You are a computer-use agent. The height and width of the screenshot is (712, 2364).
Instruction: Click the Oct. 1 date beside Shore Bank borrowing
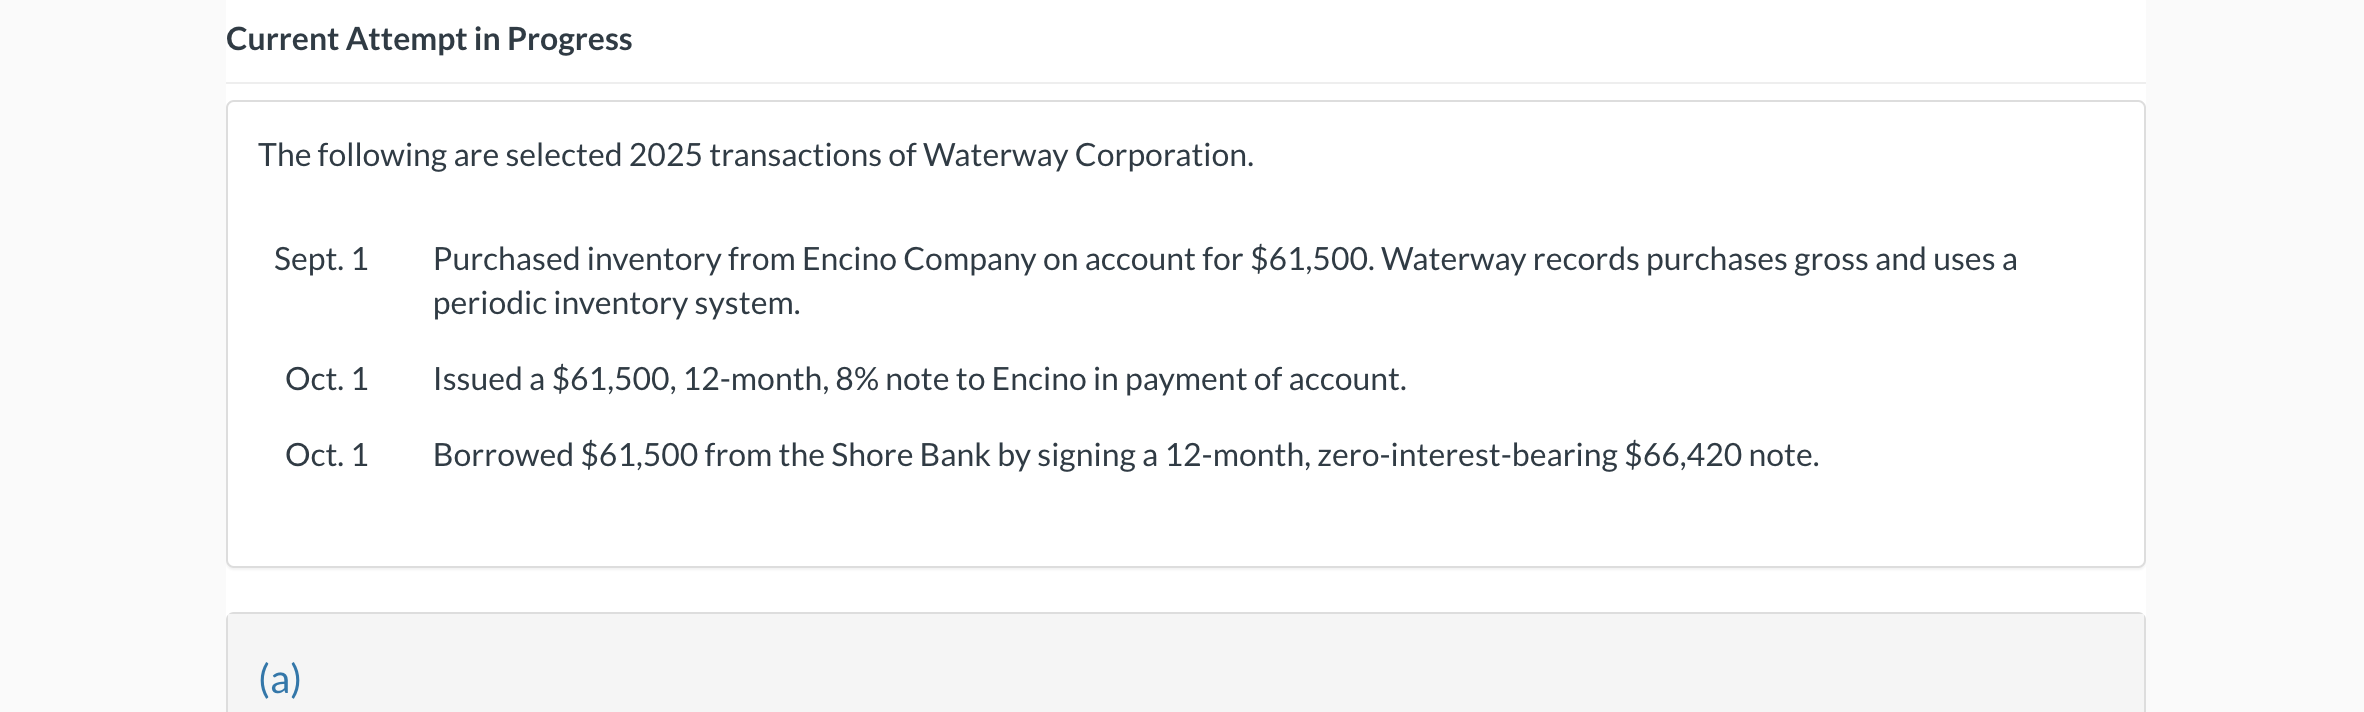coord(326,455)
